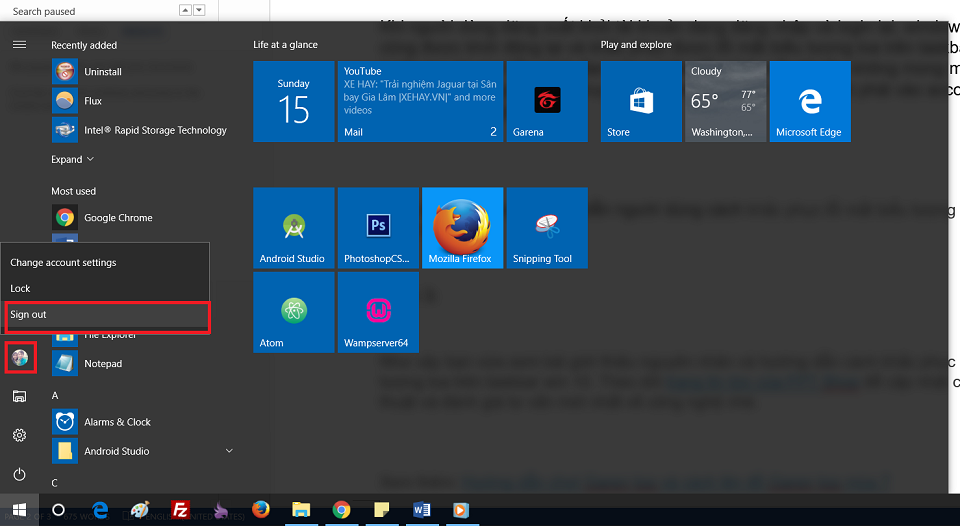Open File Explorer folder on taskbar
This screenshot has height=526, width=960.
(x=301, y=510)
